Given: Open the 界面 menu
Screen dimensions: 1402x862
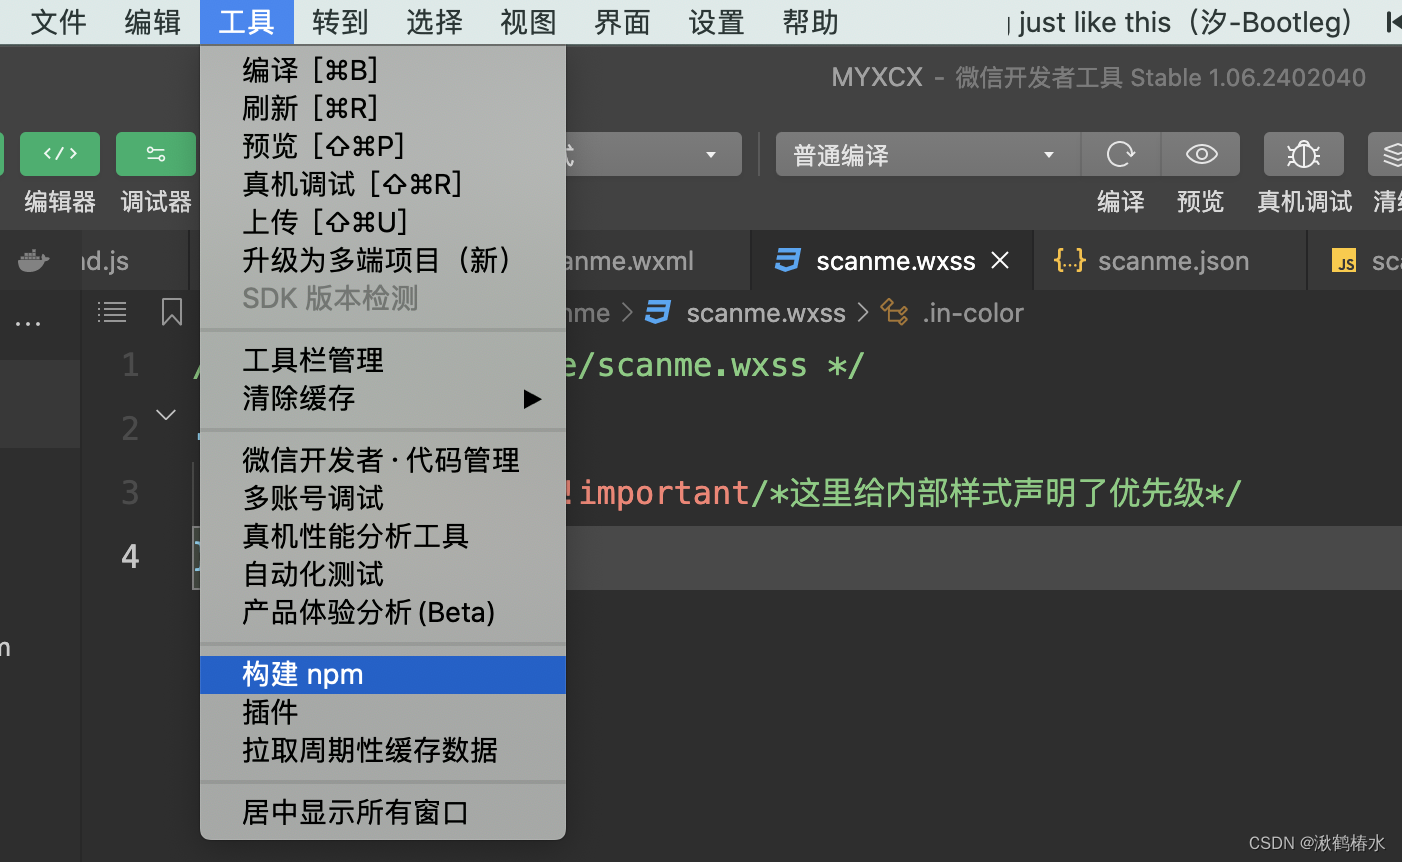Looking at the screenshot, I should pos(622,22).
